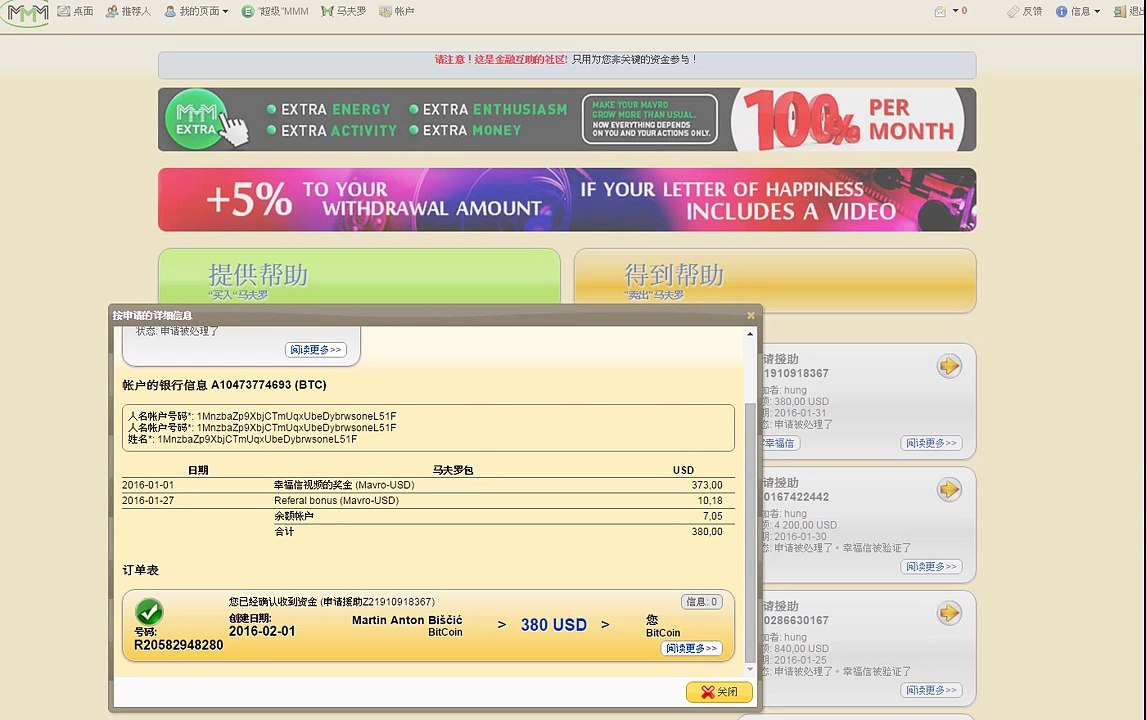Image resolution: width=1146 pixels, height=720 pixels.
Task: Open the 帐户 menu item
Action: click(397, 11)
